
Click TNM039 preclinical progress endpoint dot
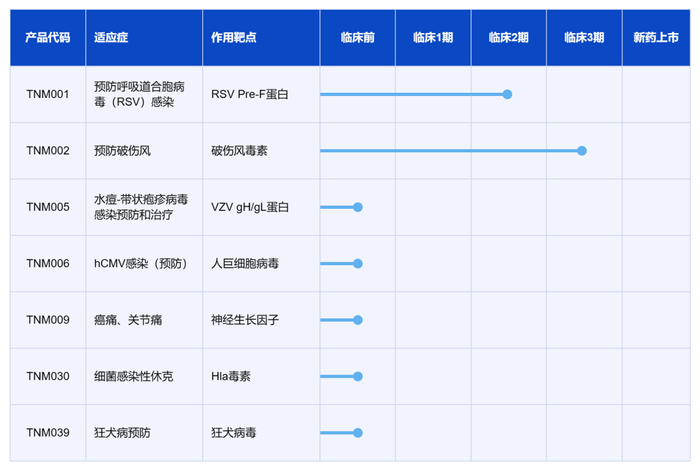[358, 433]
